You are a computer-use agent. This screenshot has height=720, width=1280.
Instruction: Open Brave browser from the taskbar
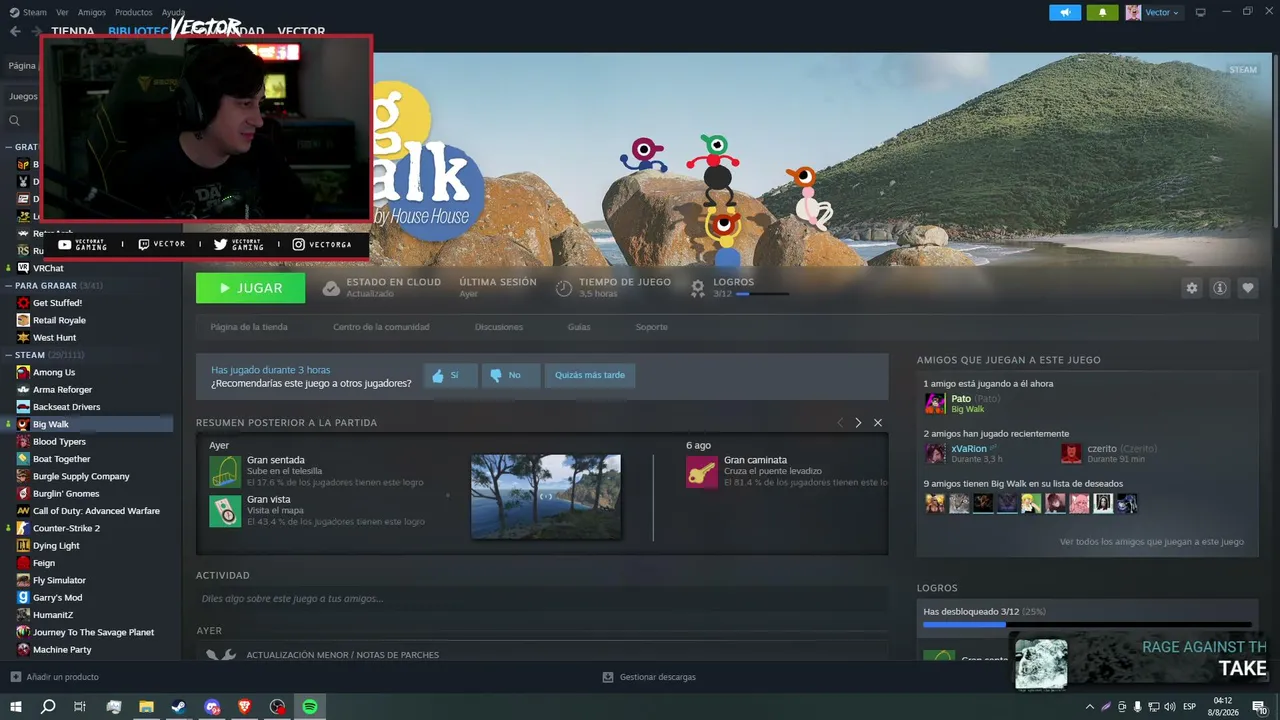click(245, 707)
